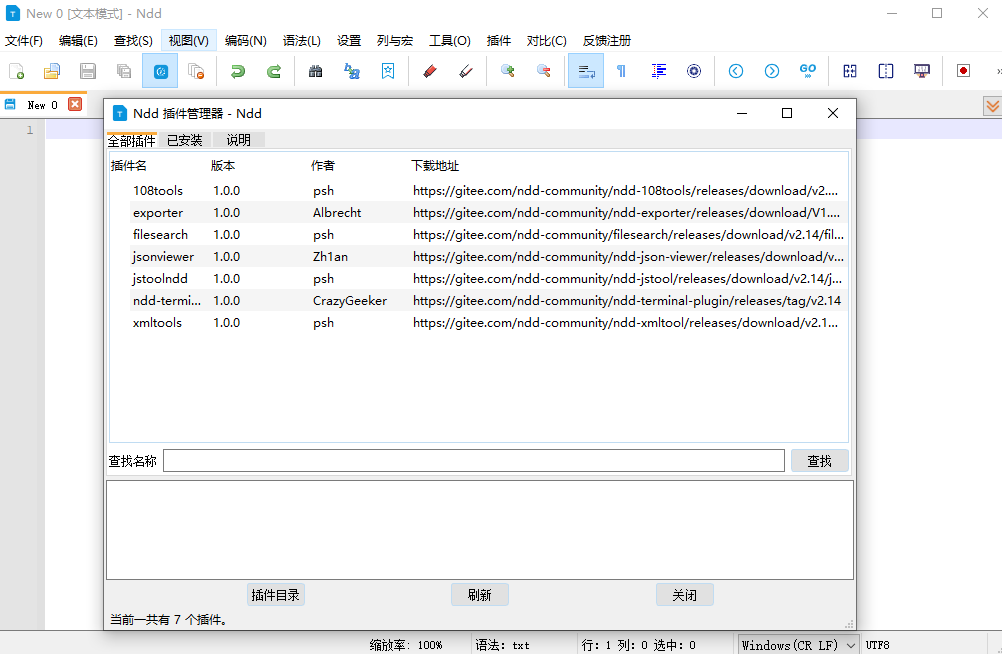Image resolution: width=1002 pixels, height=654 pixels.
Task: Click the red marker highlight icon
Action: tap(430, 71)
